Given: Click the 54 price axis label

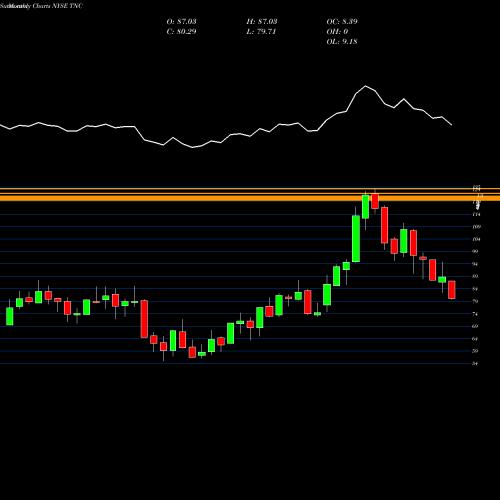Looking at the screenshot, I should [475, 364].
